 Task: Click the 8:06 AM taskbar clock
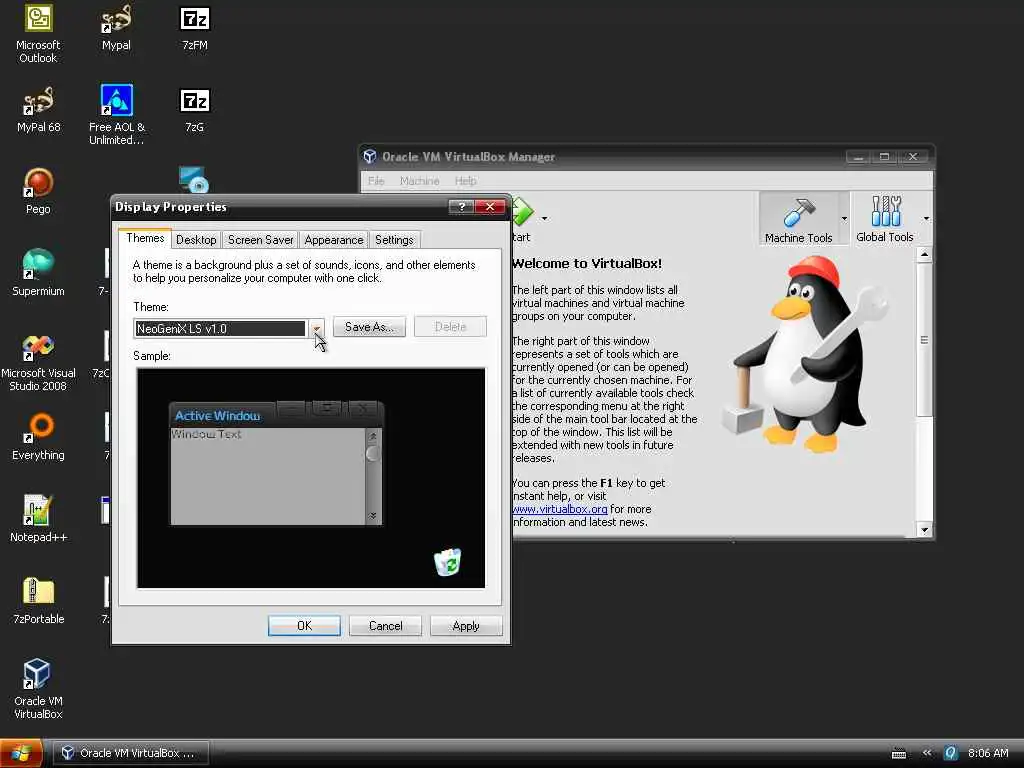tap(988, 753)
